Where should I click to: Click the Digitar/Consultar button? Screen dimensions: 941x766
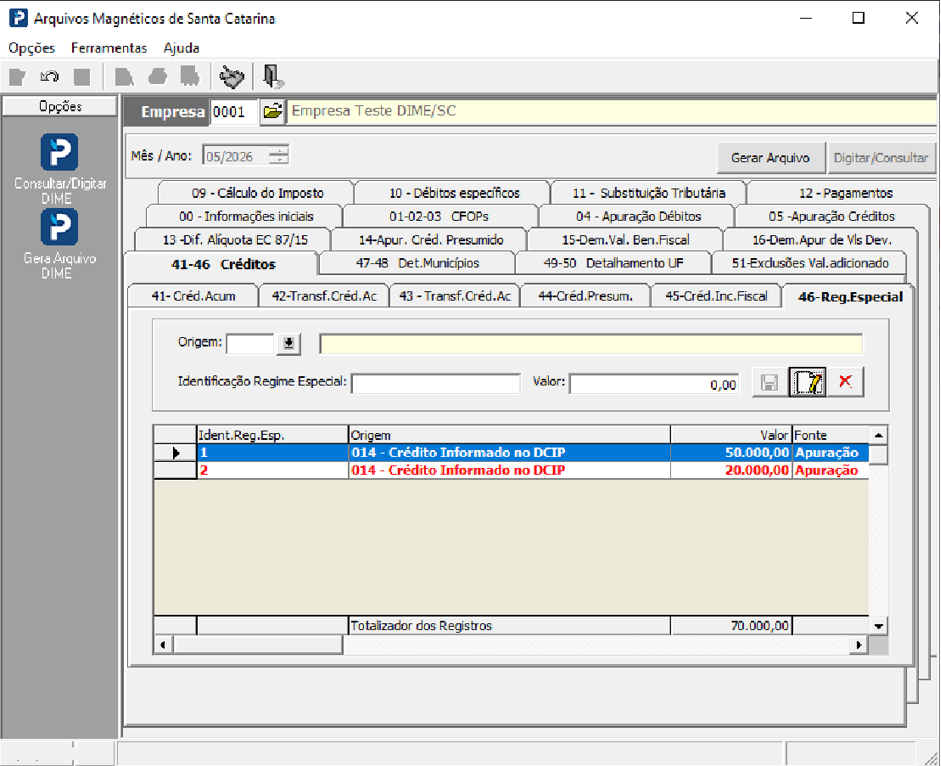pos(880,158)
